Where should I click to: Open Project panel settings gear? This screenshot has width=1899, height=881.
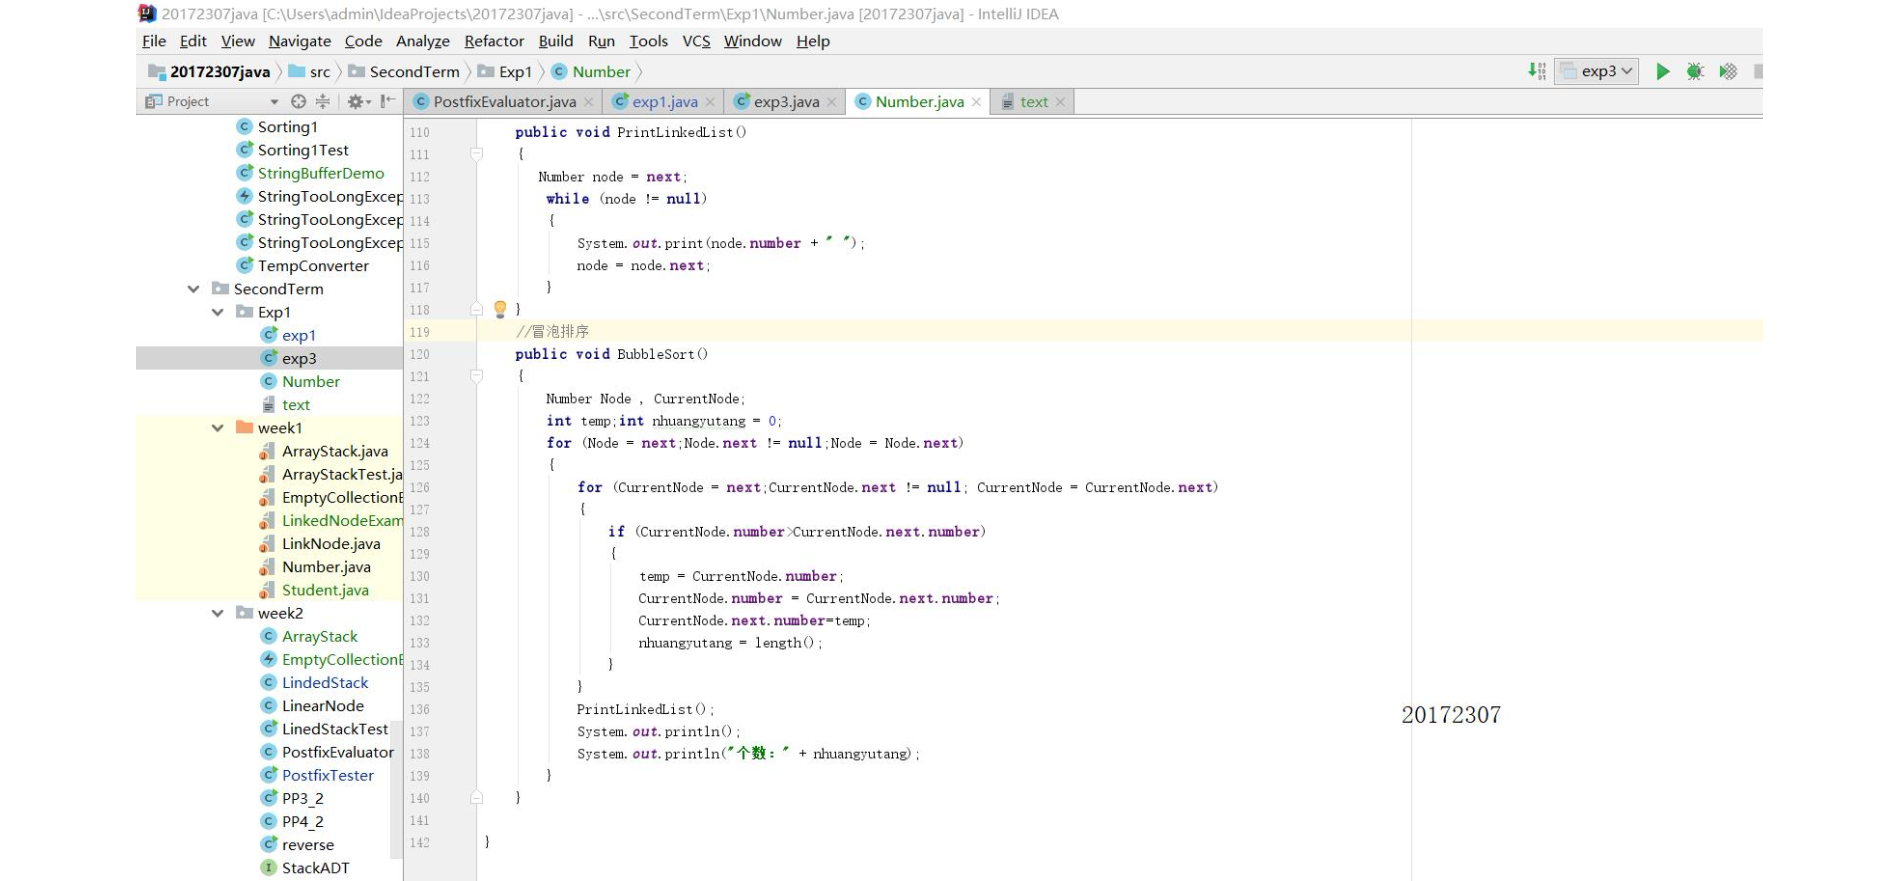[x=358, y=101]
